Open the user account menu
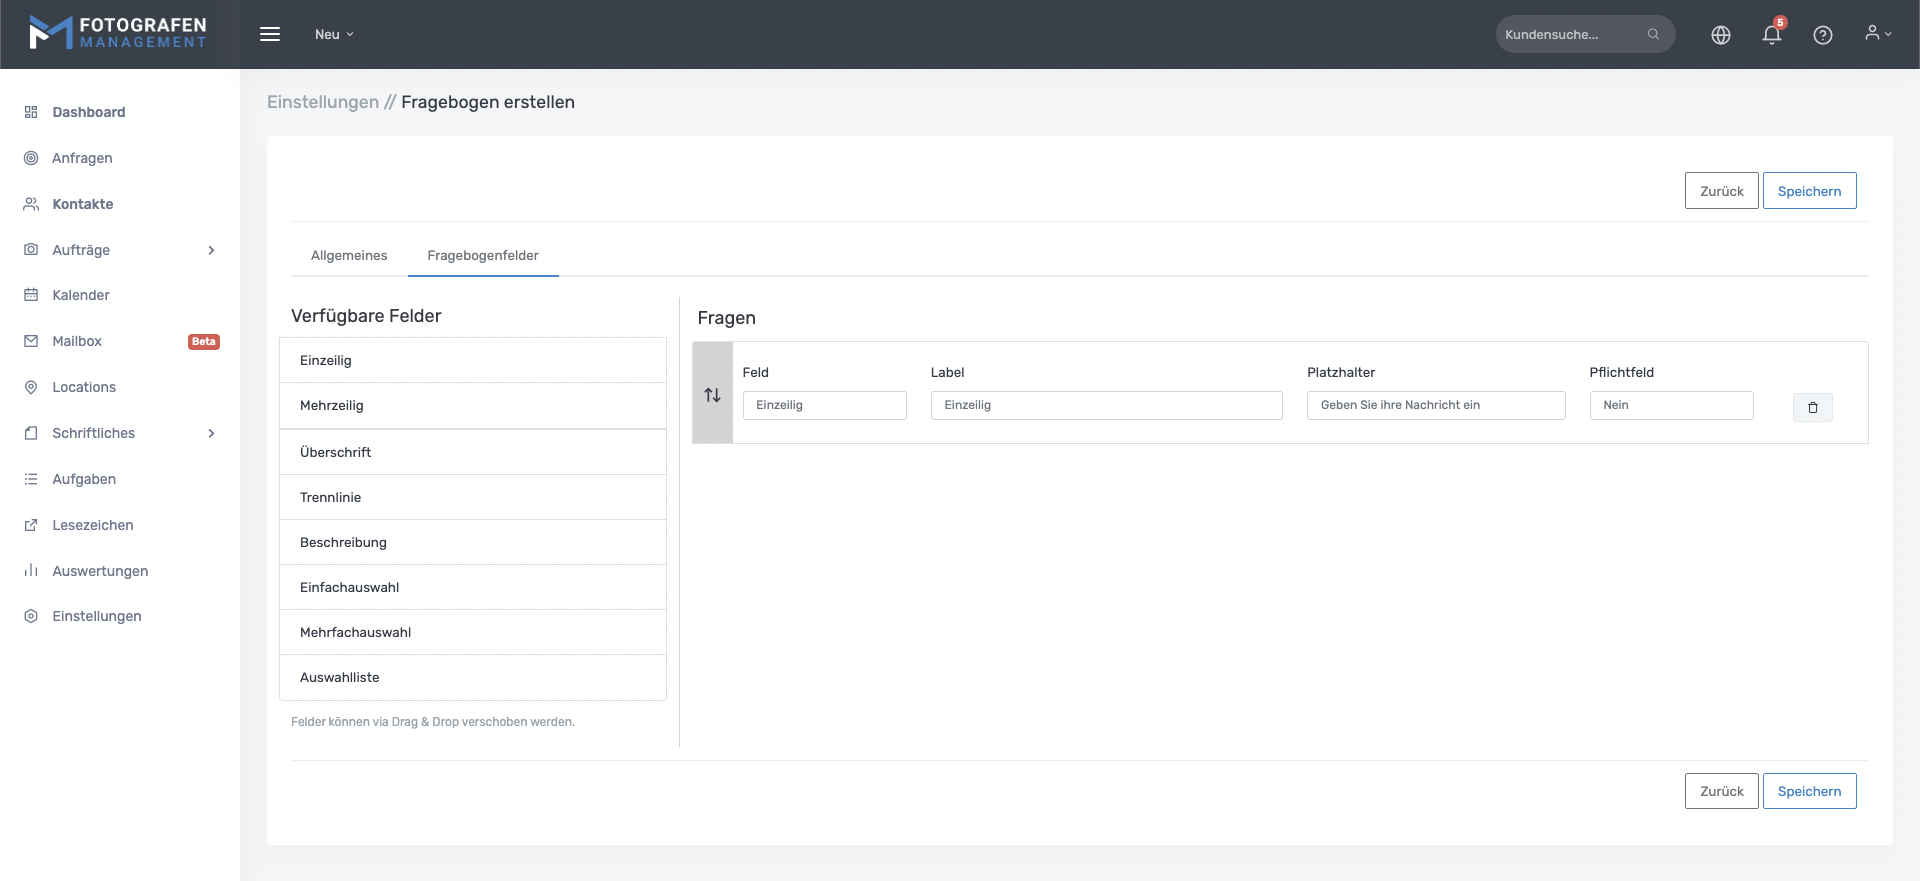This screenshot has height=881, width=1920. click(1877, 34)
